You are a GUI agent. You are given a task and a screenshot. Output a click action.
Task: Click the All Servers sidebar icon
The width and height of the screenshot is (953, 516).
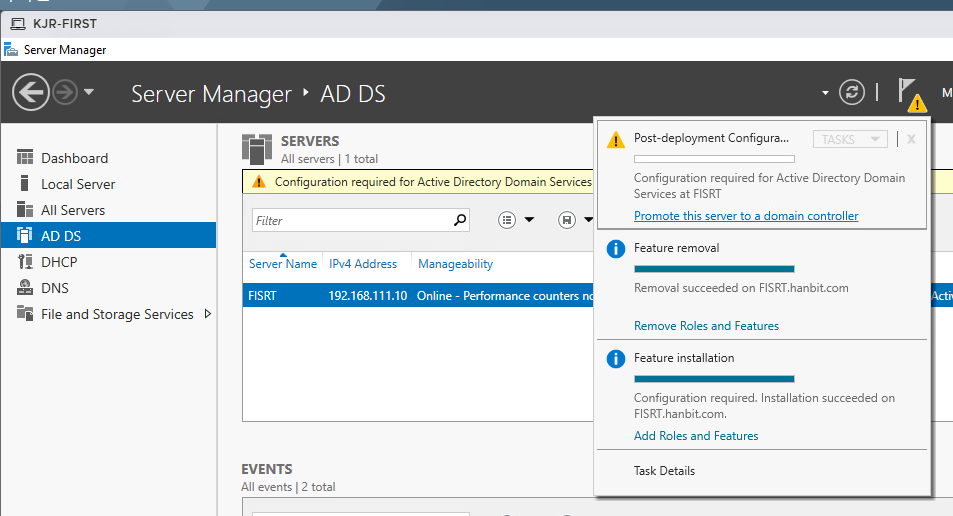click(x=25, y=210)
